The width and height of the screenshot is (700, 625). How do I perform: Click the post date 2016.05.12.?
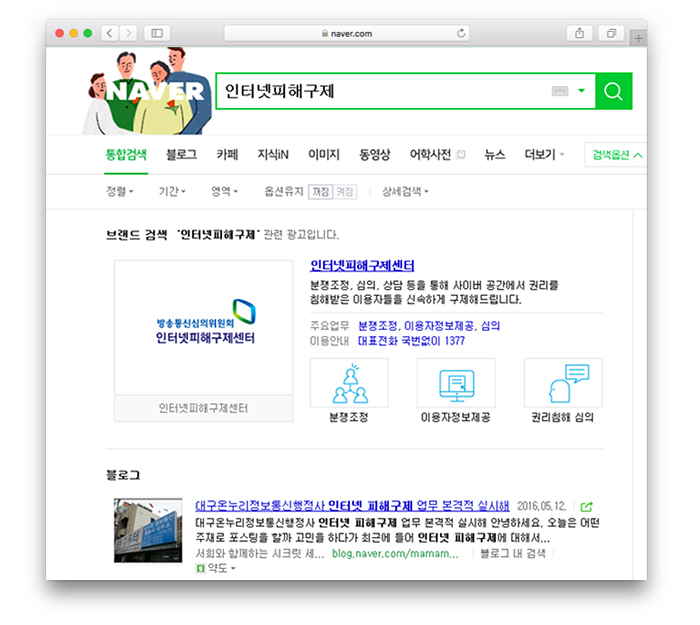pos(542,506)
